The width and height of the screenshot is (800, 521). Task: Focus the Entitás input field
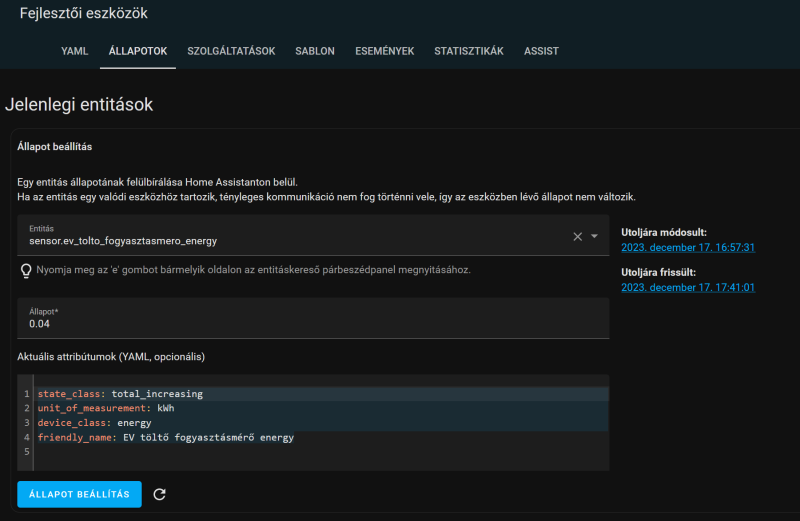click(x=290, y=240)
